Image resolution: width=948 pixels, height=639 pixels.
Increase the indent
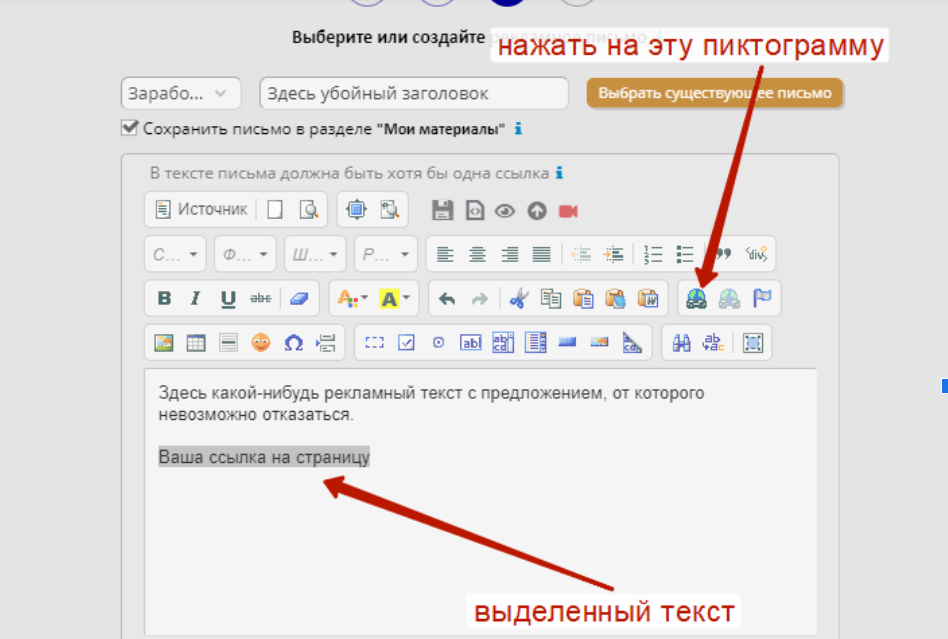point(614,255)
